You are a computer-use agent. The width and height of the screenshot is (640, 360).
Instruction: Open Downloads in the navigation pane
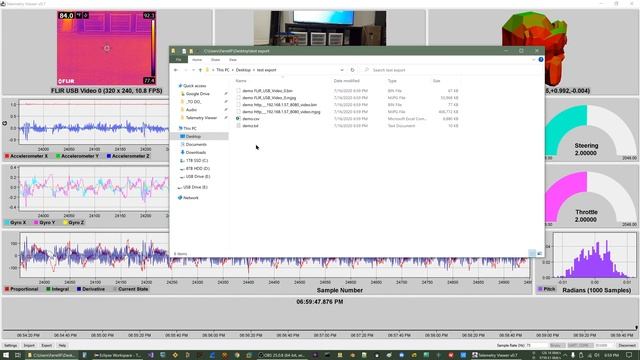pyautogui.click(x=196, y=152)
